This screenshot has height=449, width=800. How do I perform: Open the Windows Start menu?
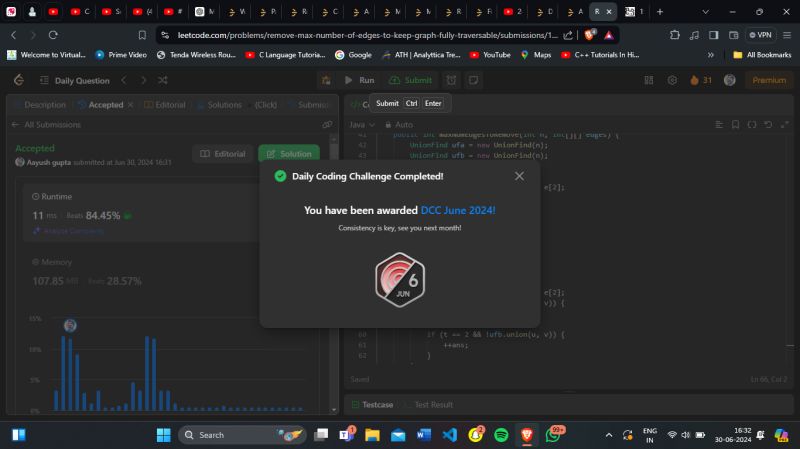(164, 435)
